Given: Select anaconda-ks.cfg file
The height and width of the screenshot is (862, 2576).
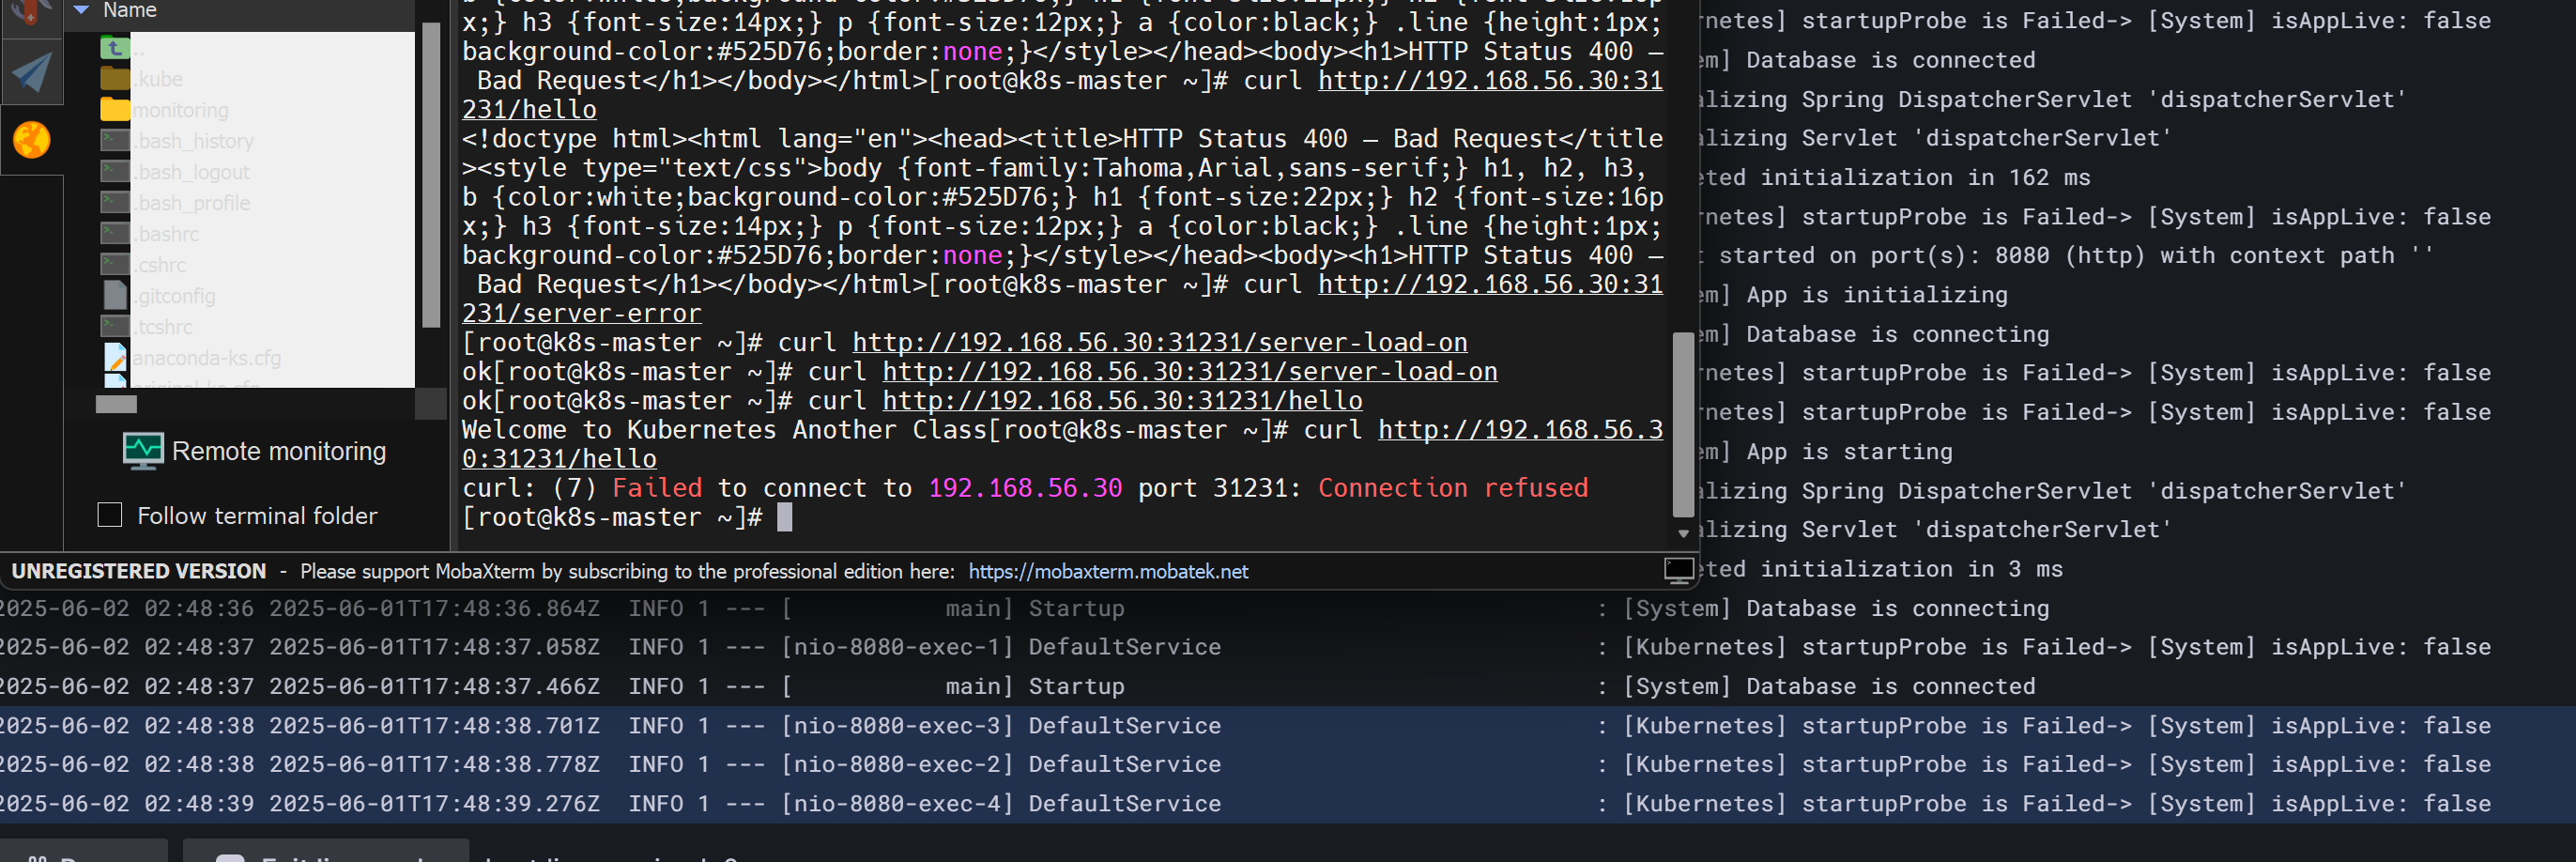Looking at the screenshot, I should [206, 358].
